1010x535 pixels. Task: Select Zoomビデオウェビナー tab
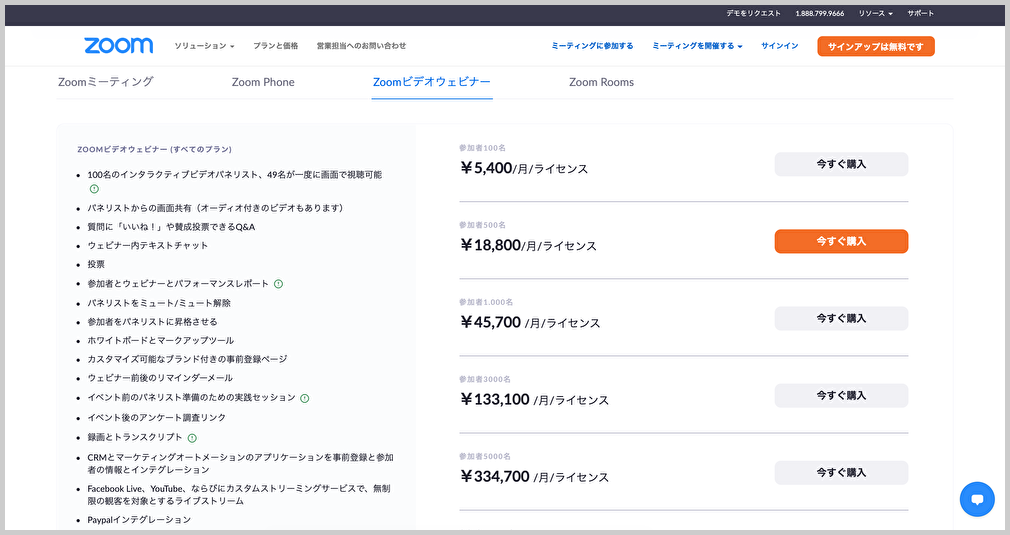(x=432, y=82)
